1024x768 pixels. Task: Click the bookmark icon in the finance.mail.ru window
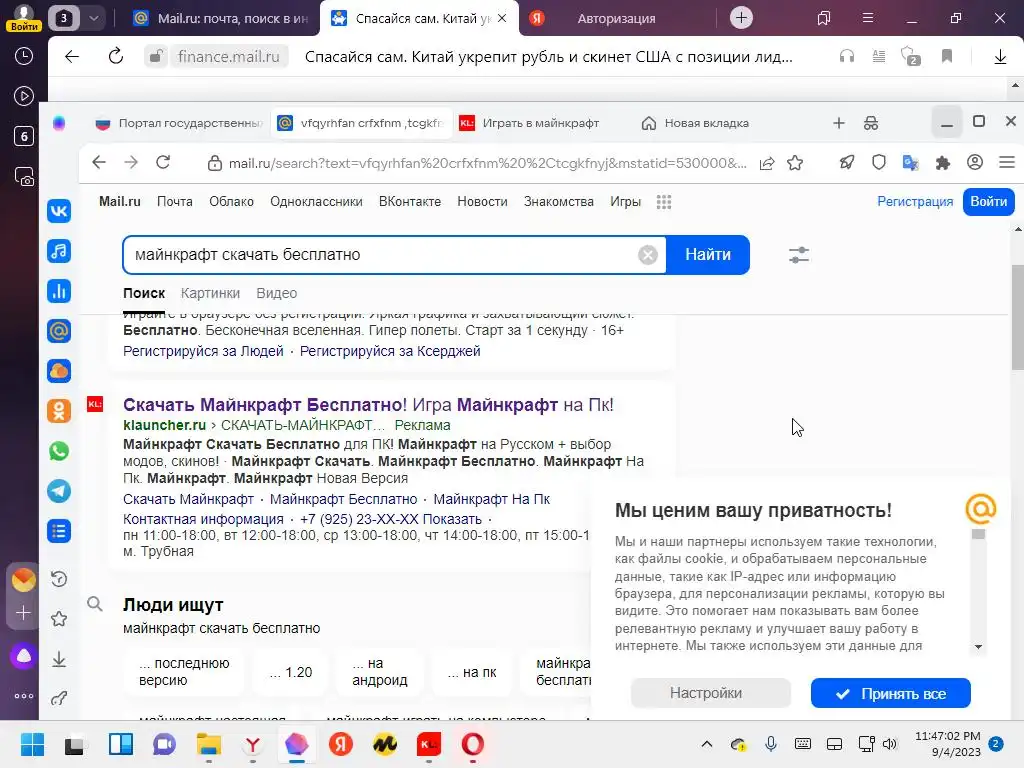947,56
